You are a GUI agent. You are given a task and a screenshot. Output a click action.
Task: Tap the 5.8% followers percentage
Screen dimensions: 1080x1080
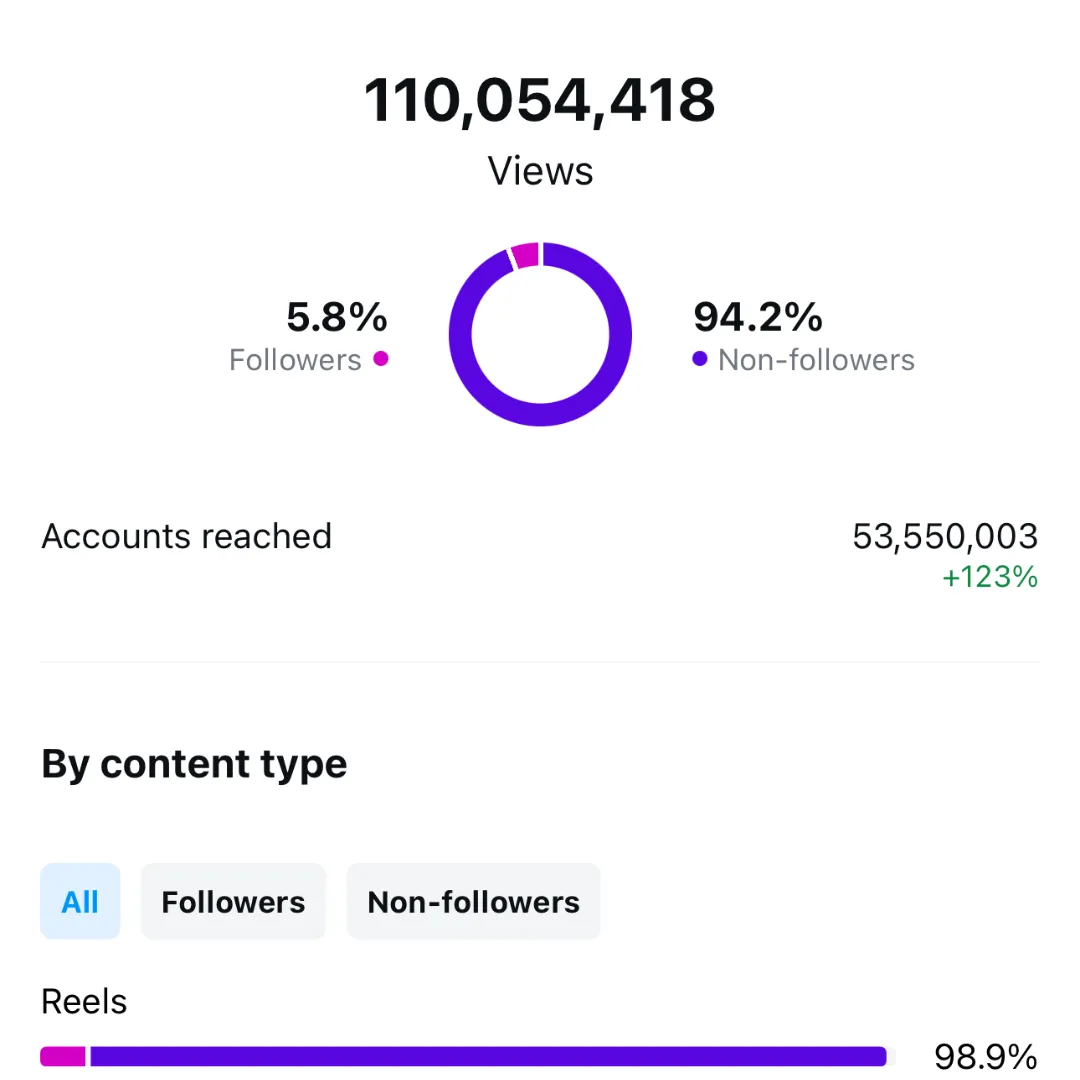coord(337,317)
